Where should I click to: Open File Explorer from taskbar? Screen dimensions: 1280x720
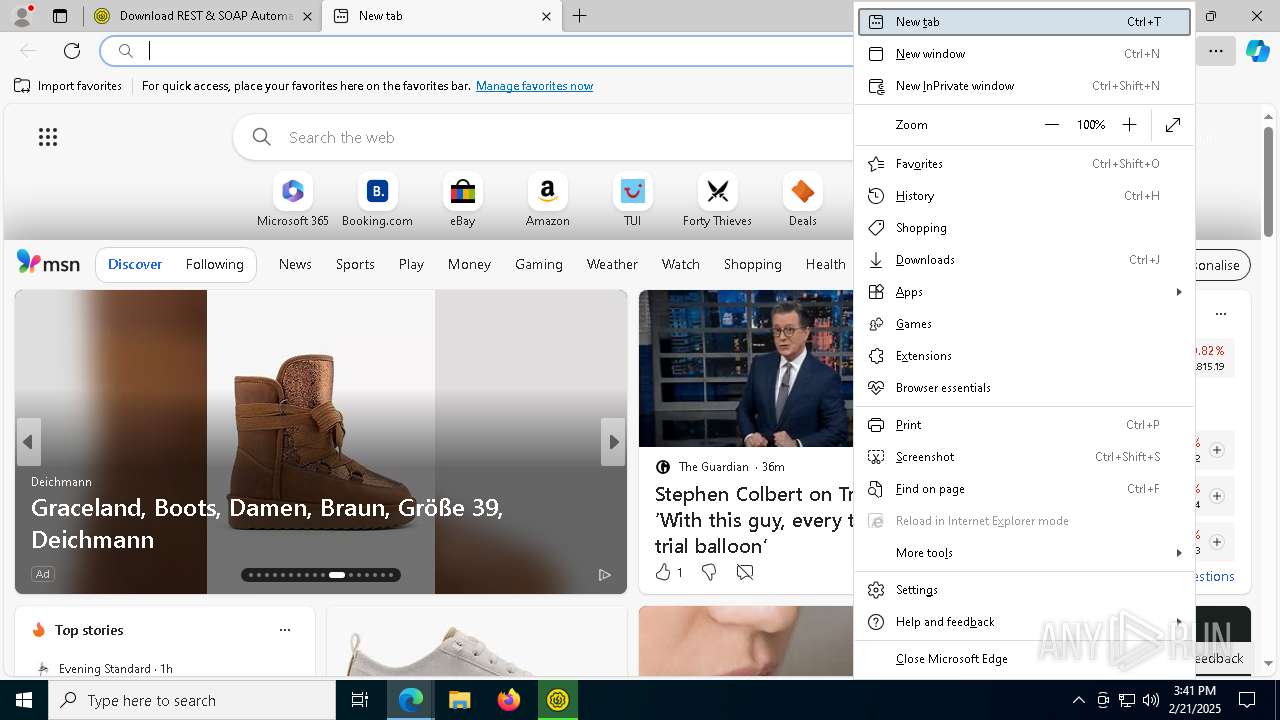click(x=459, y=700)
